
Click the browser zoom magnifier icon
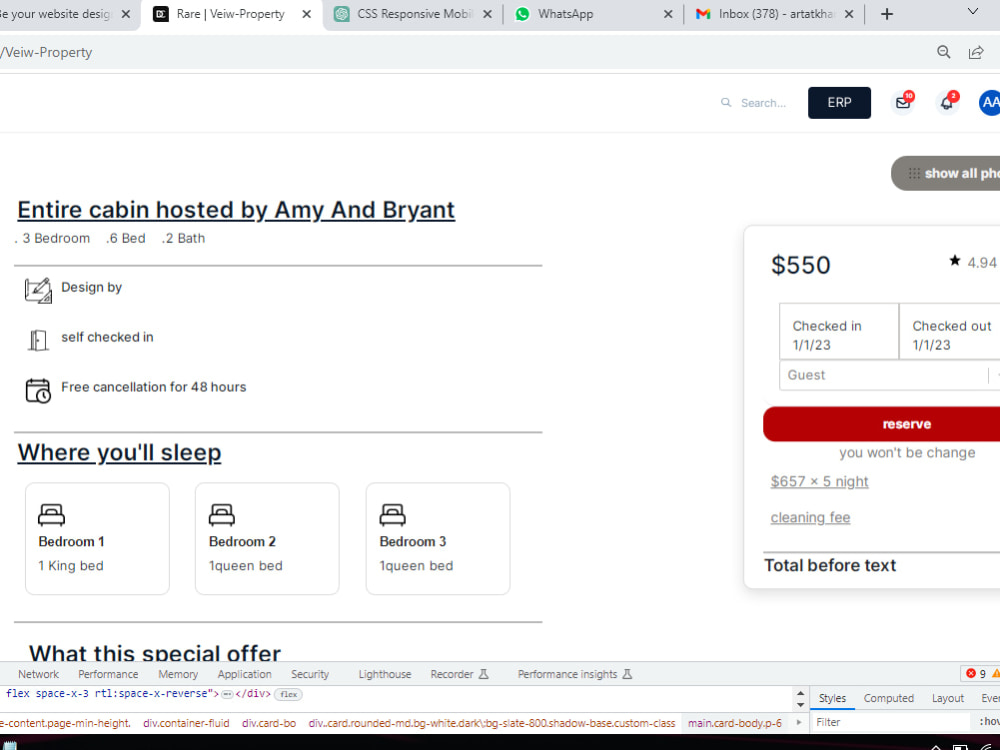point(944,52)
